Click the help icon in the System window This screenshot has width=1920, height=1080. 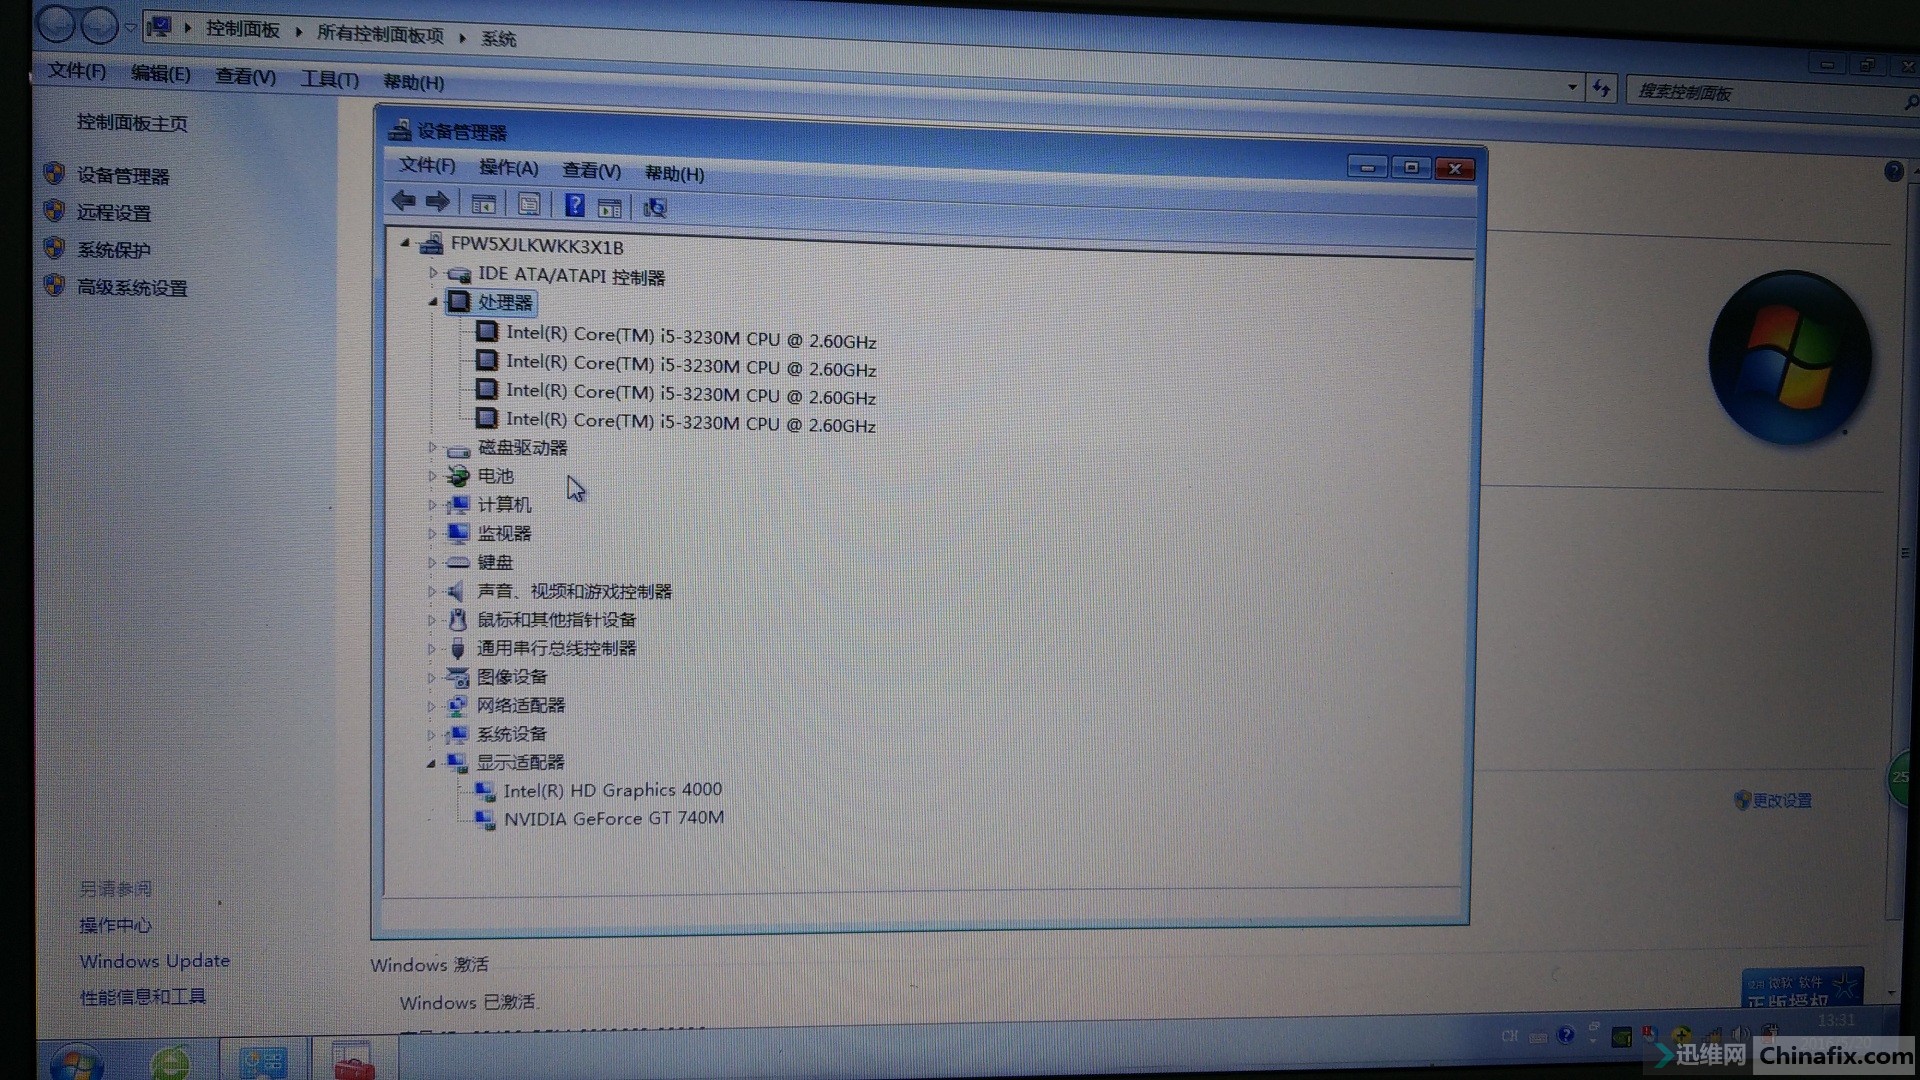click(1893, 171)
